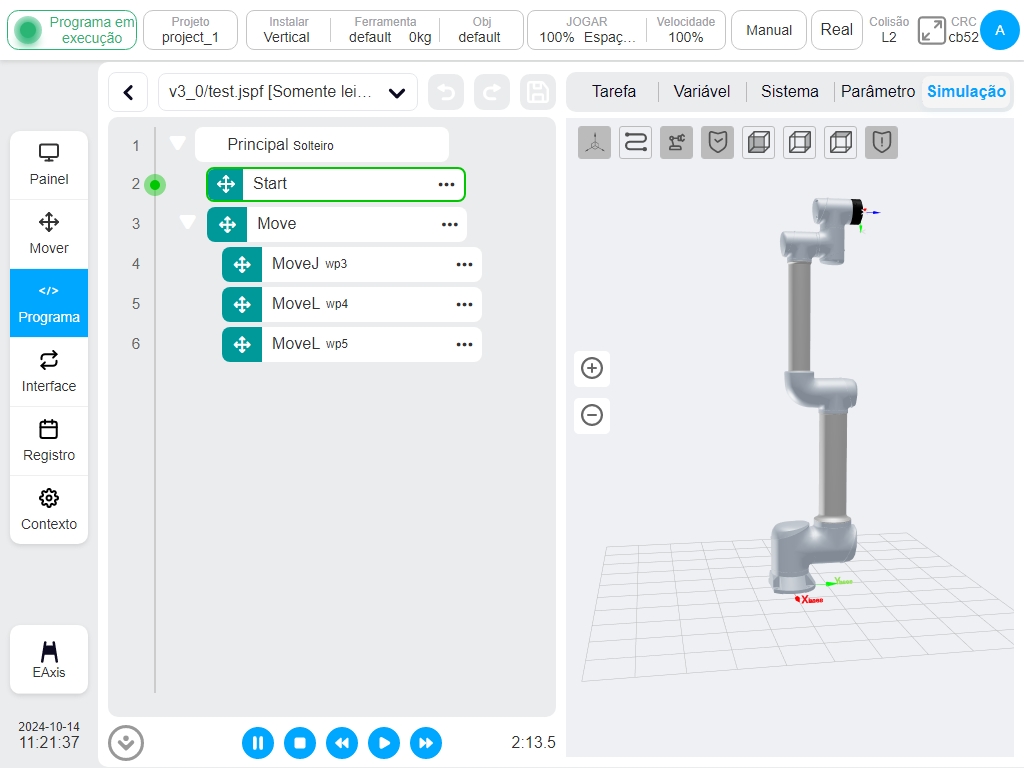Click the save program icon
The image size is (1024, 768).
(537, 92)
